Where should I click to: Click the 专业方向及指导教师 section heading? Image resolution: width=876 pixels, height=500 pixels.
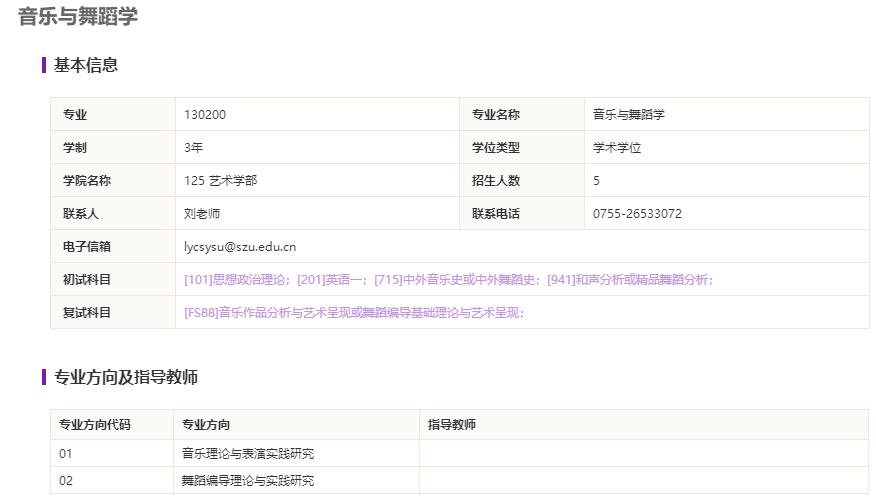click(x=126, y=377)
